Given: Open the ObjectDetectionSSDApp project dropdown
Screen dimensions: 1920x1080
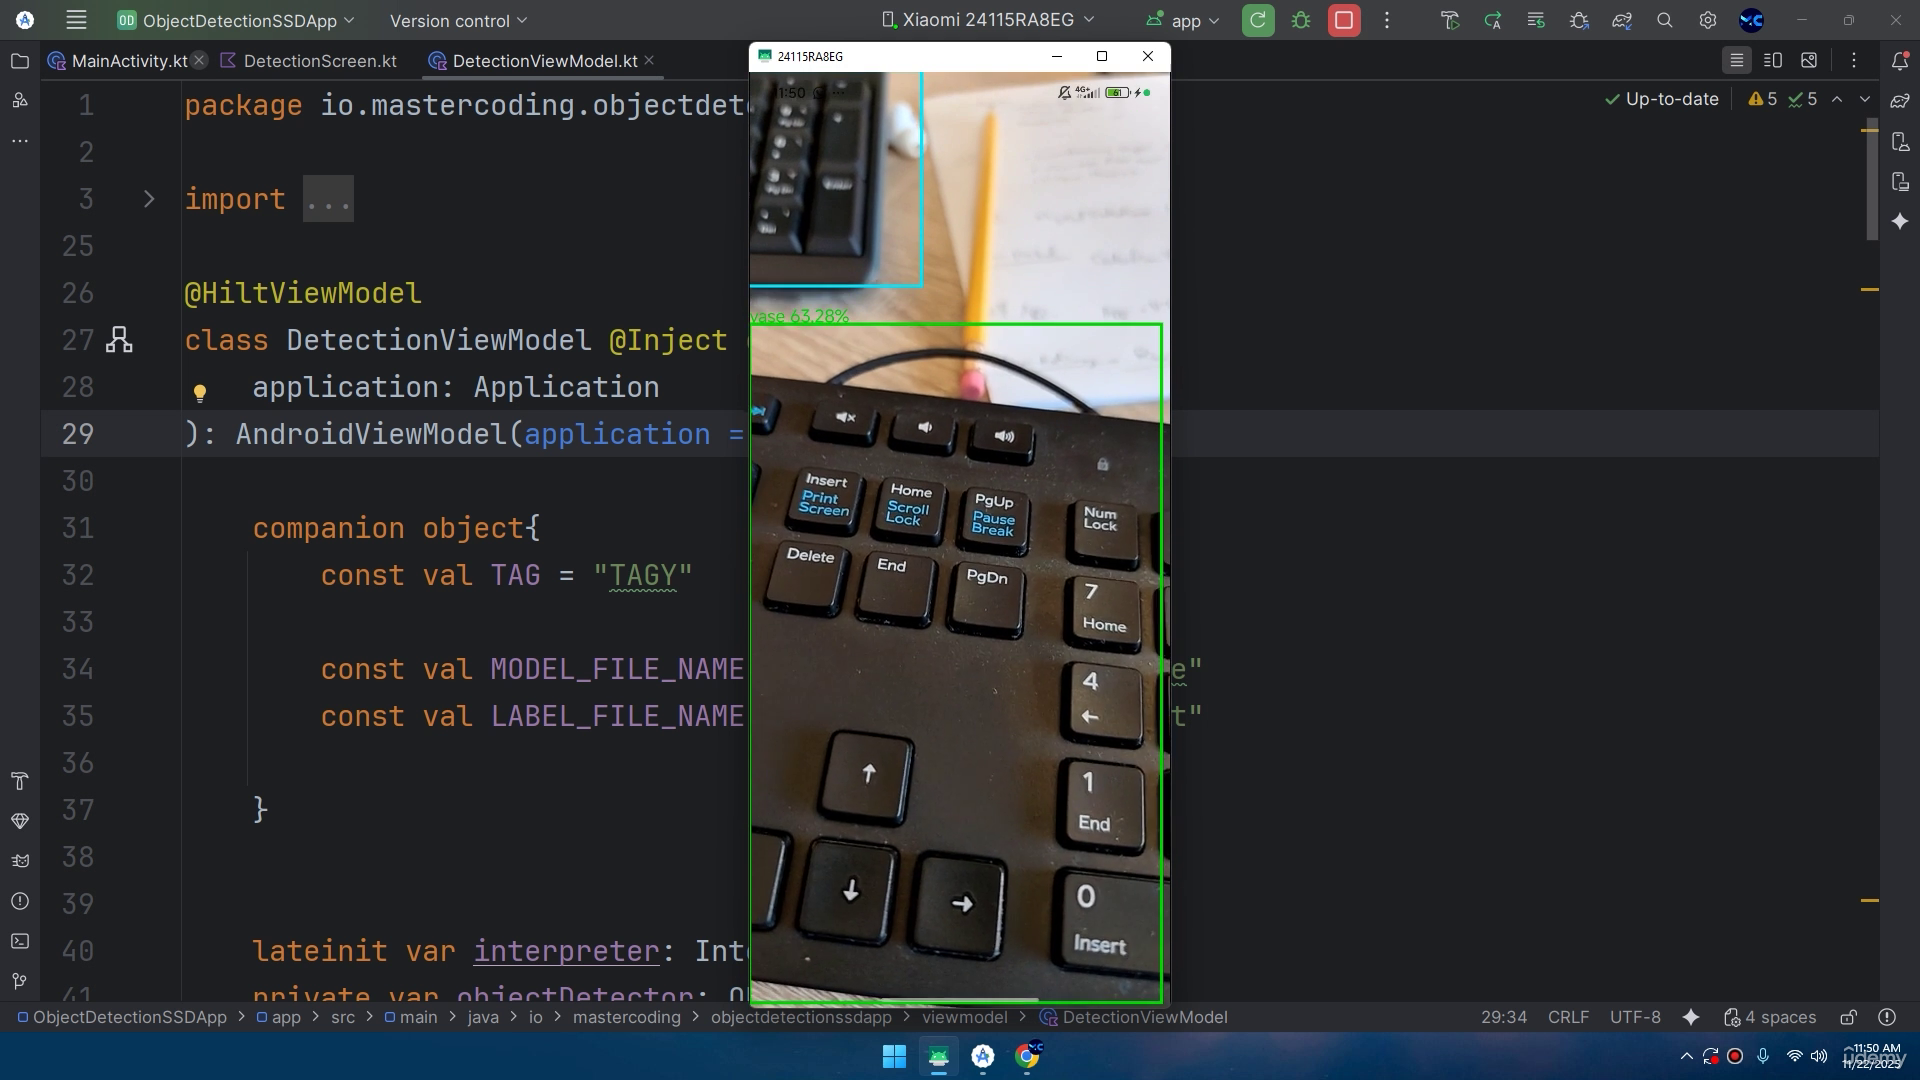Looking at the screenshot, I should [236, 20].
